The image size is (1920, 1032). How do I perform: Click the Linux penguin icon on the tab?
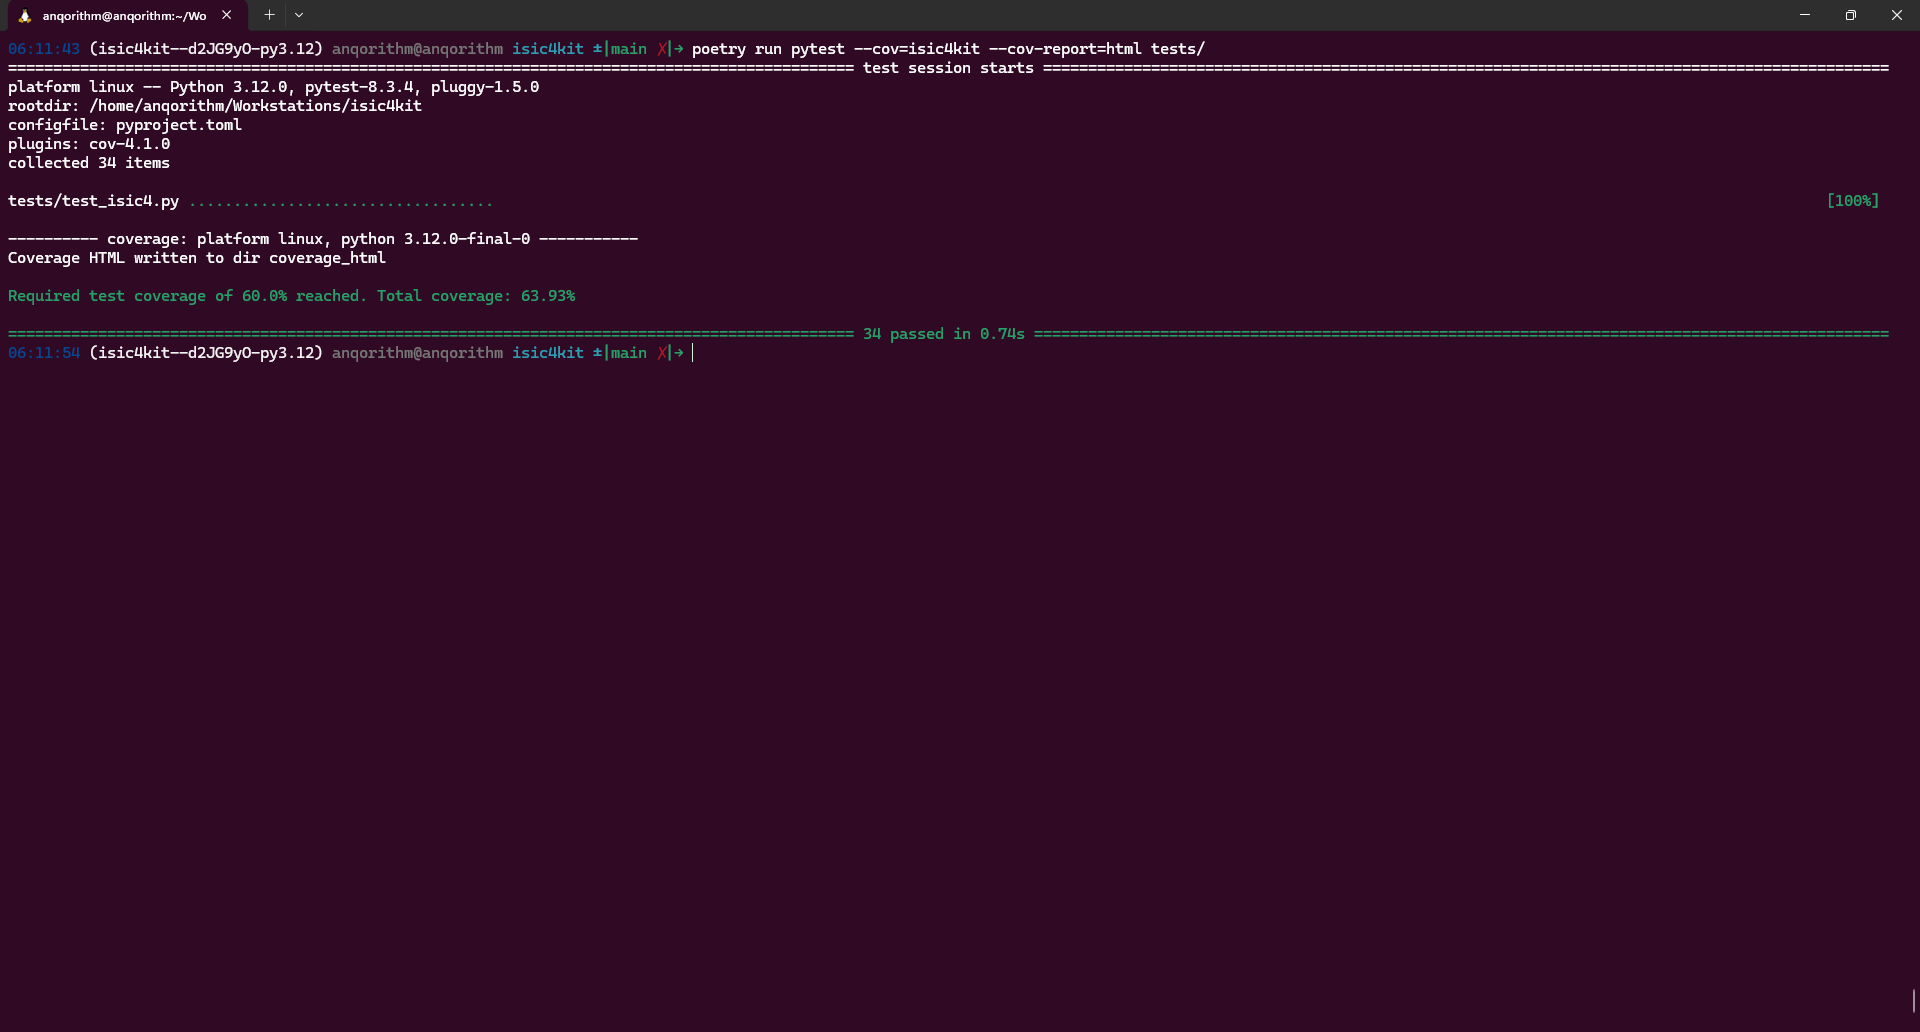click(x=25, y=16)
